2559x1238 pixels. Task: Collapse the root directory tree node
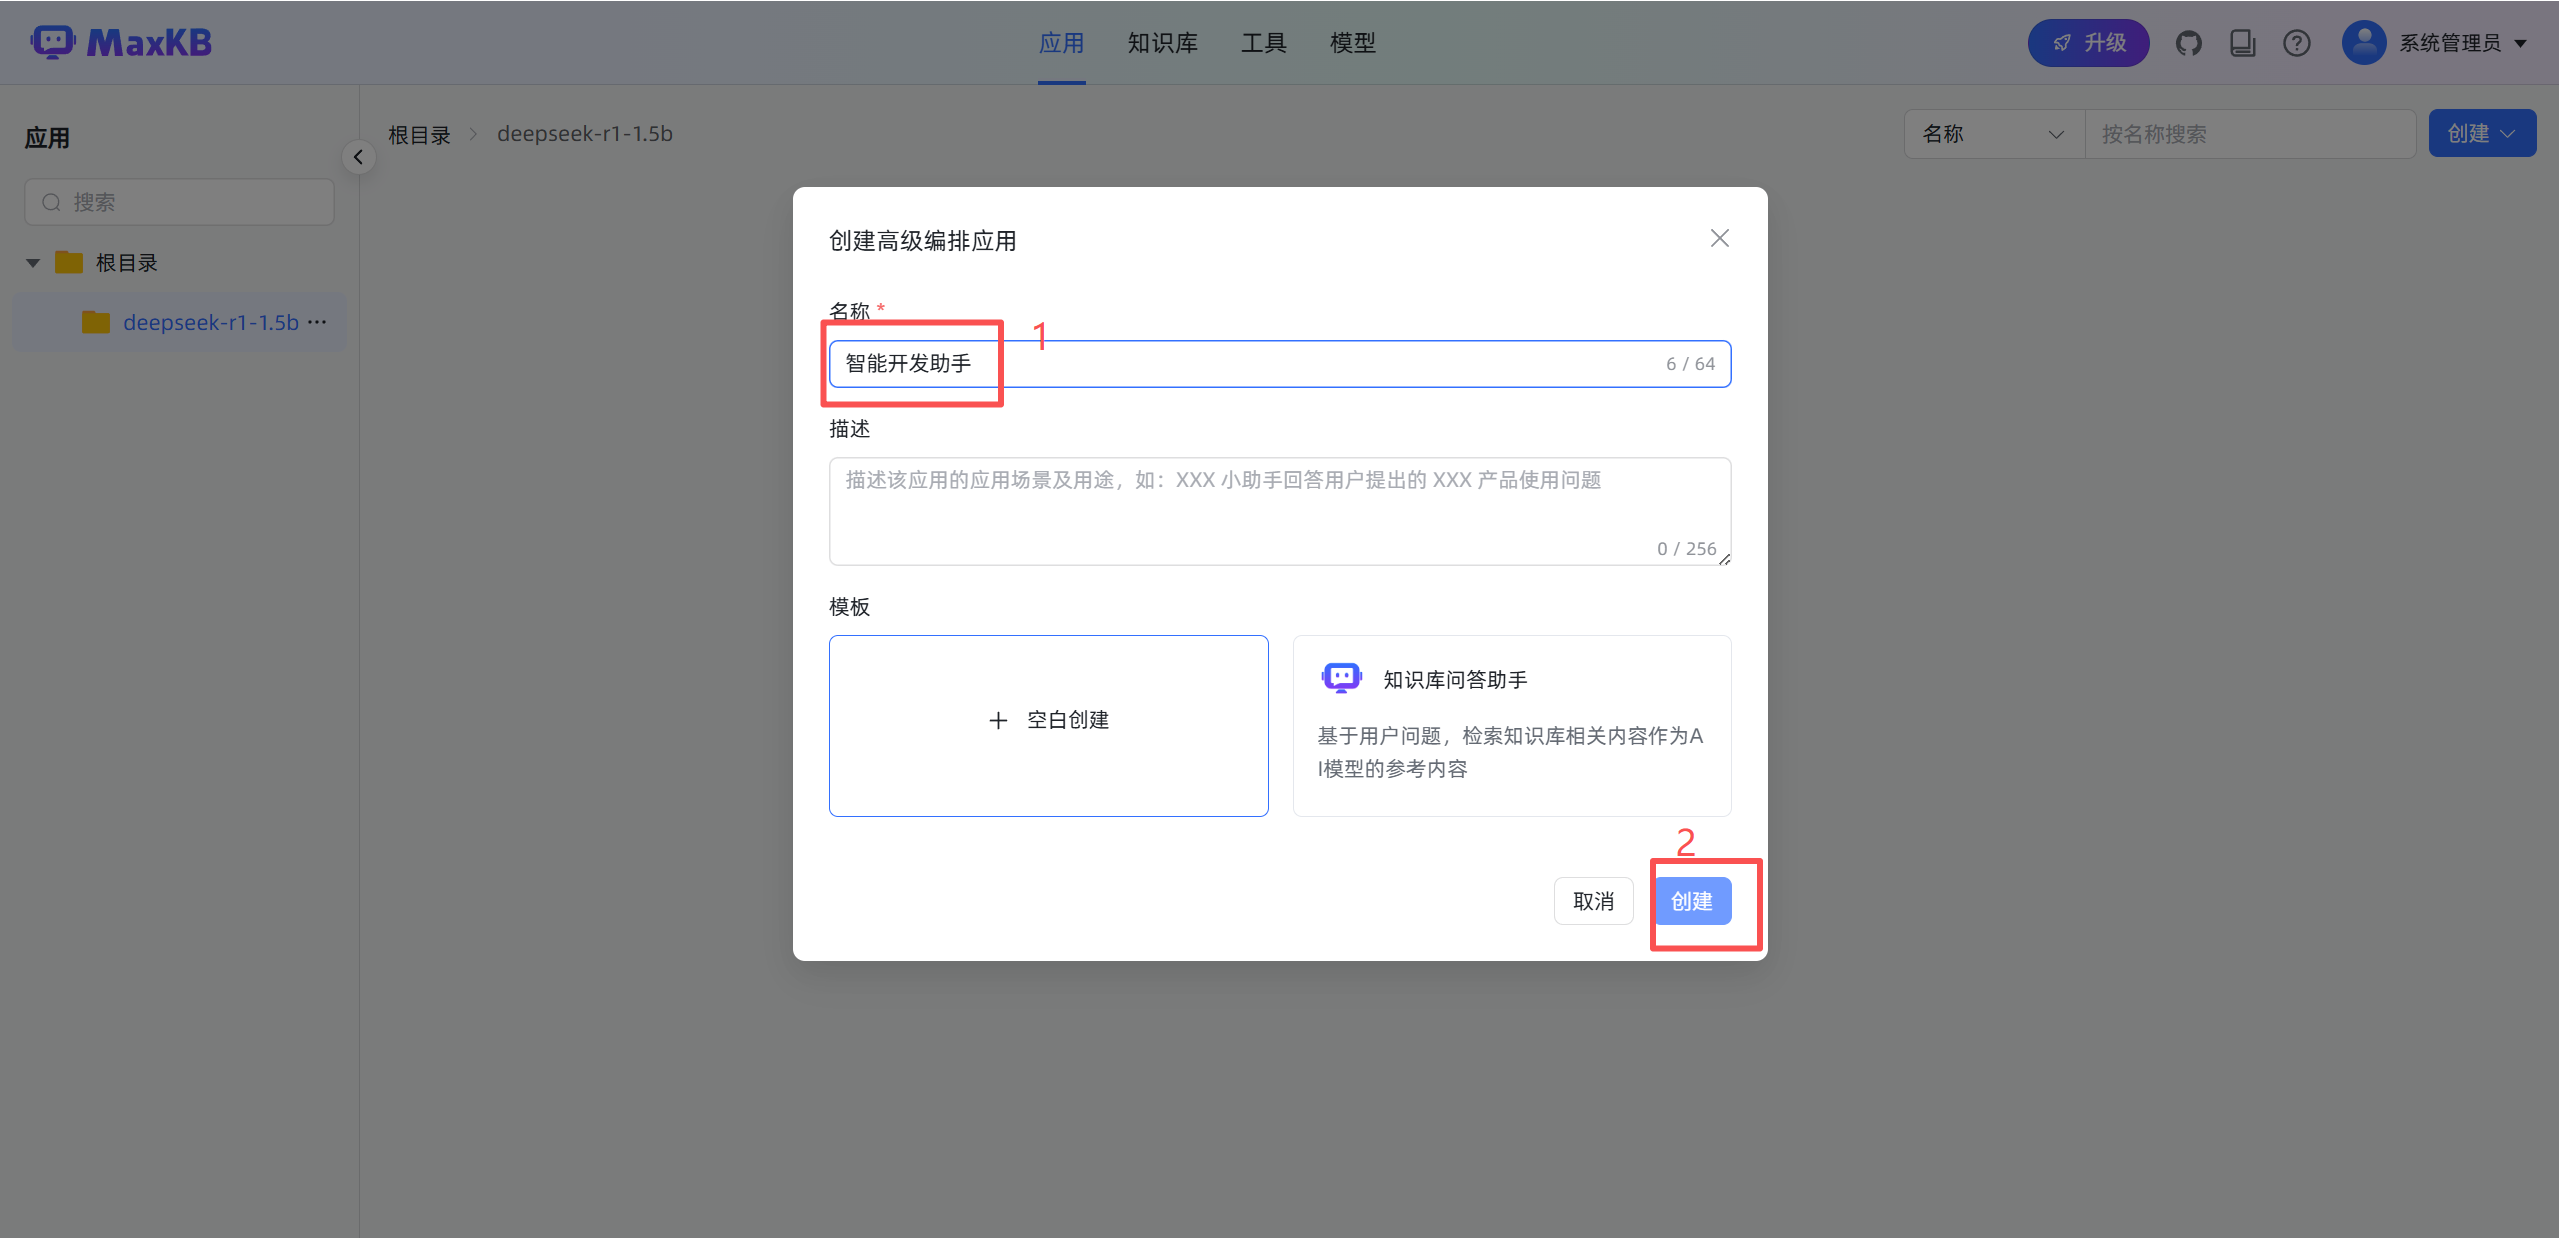pos(33,263)
